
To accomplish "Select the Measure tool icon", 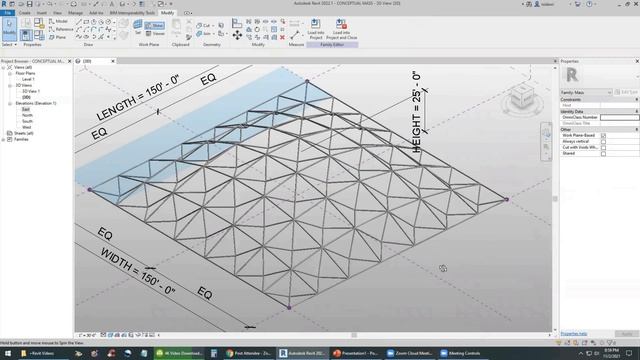I will [295, 35].
